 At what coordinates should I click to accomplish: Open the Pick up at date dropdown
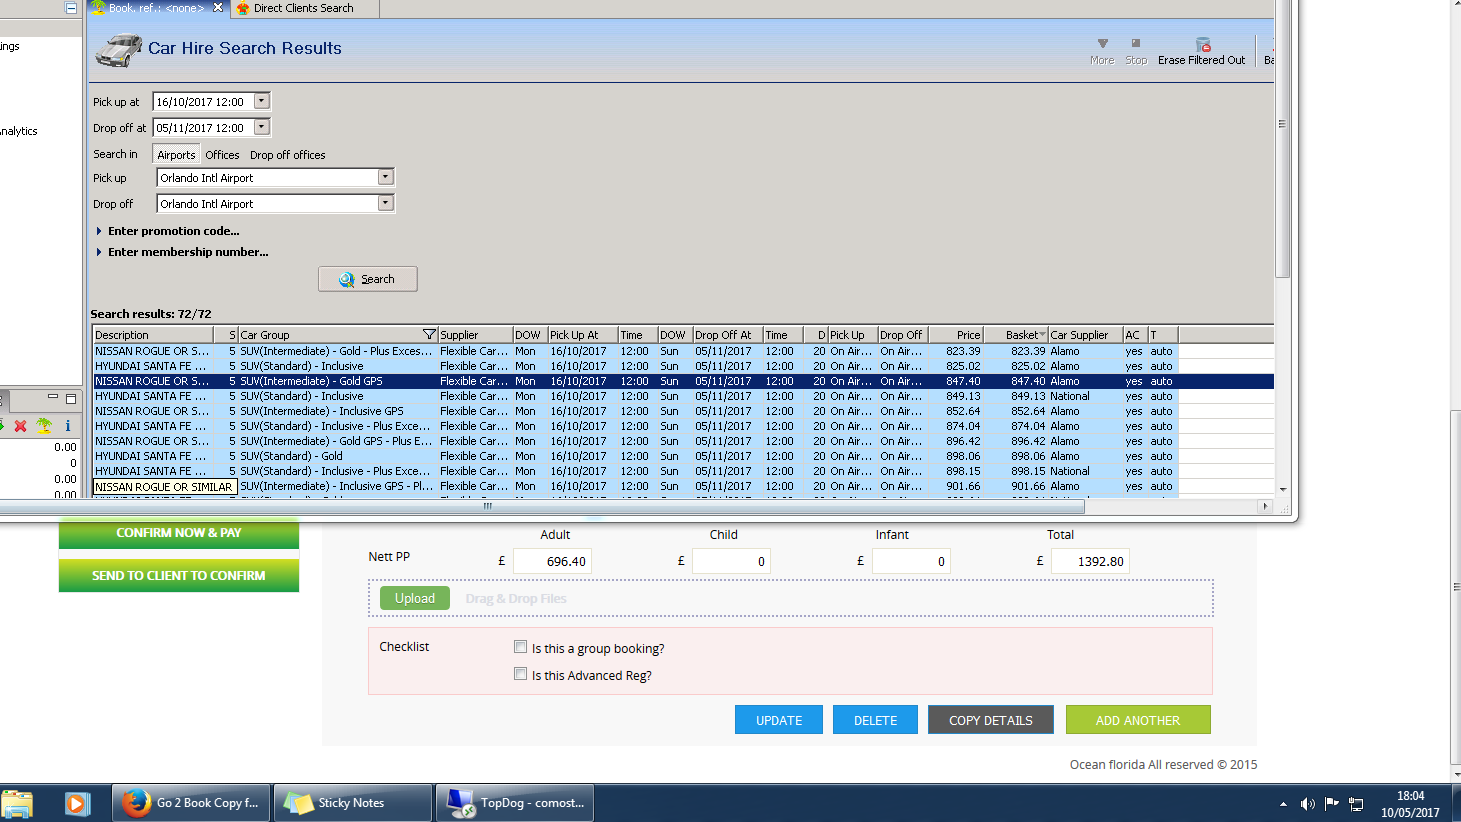click(x=262, y=101)
